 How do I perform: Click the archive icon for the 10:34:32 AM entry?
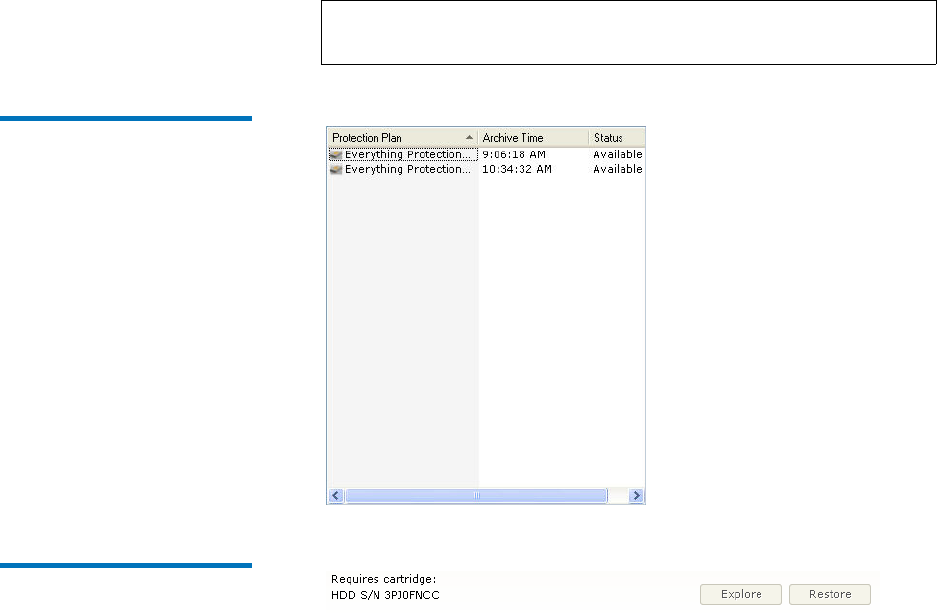336,170
